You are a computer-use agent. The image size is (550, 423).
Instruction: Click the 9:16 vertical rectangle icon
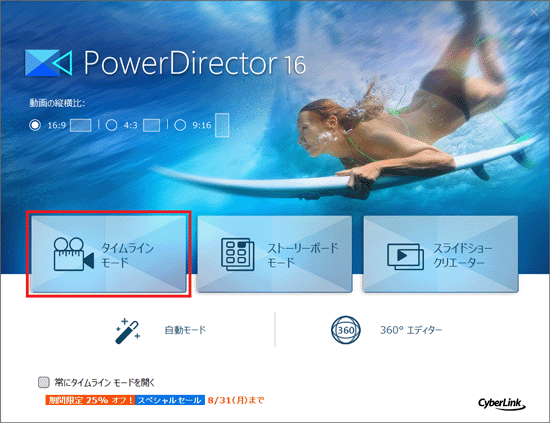tap(222, 125)
